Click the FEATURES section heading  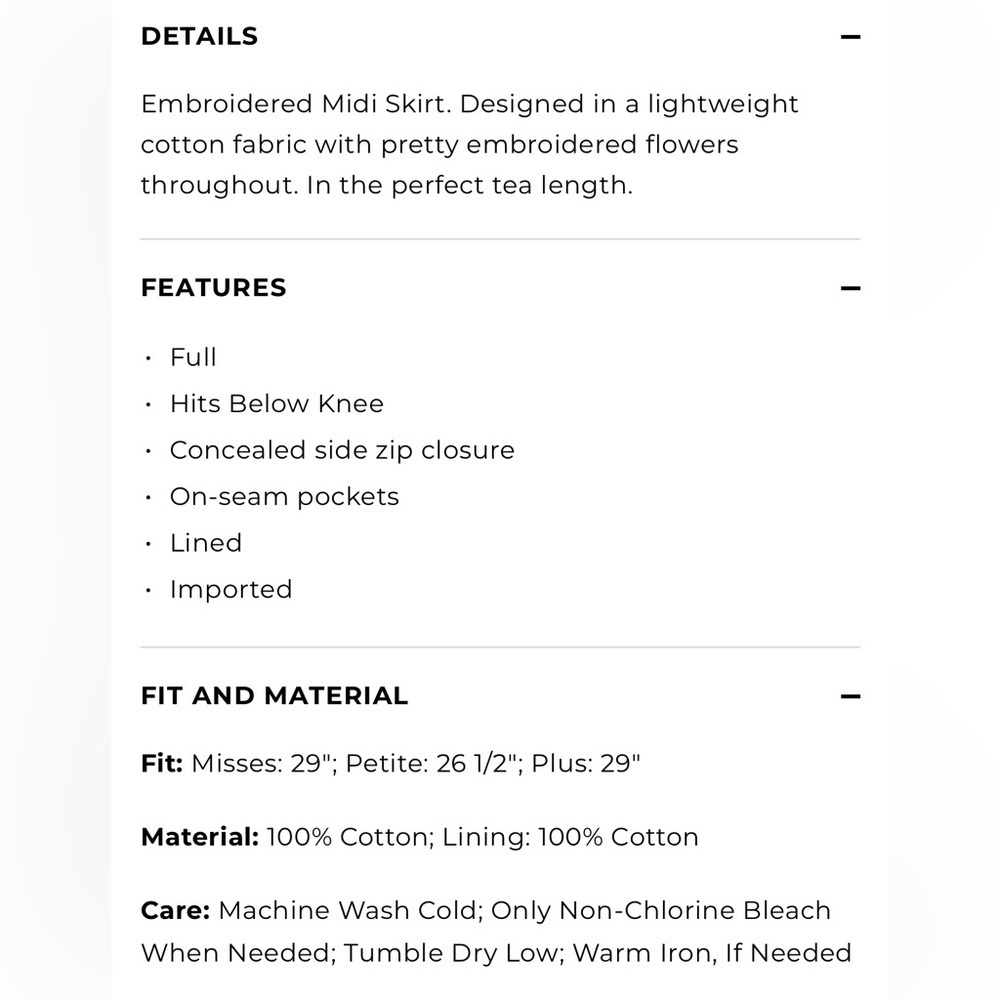[x=214, y=288]
